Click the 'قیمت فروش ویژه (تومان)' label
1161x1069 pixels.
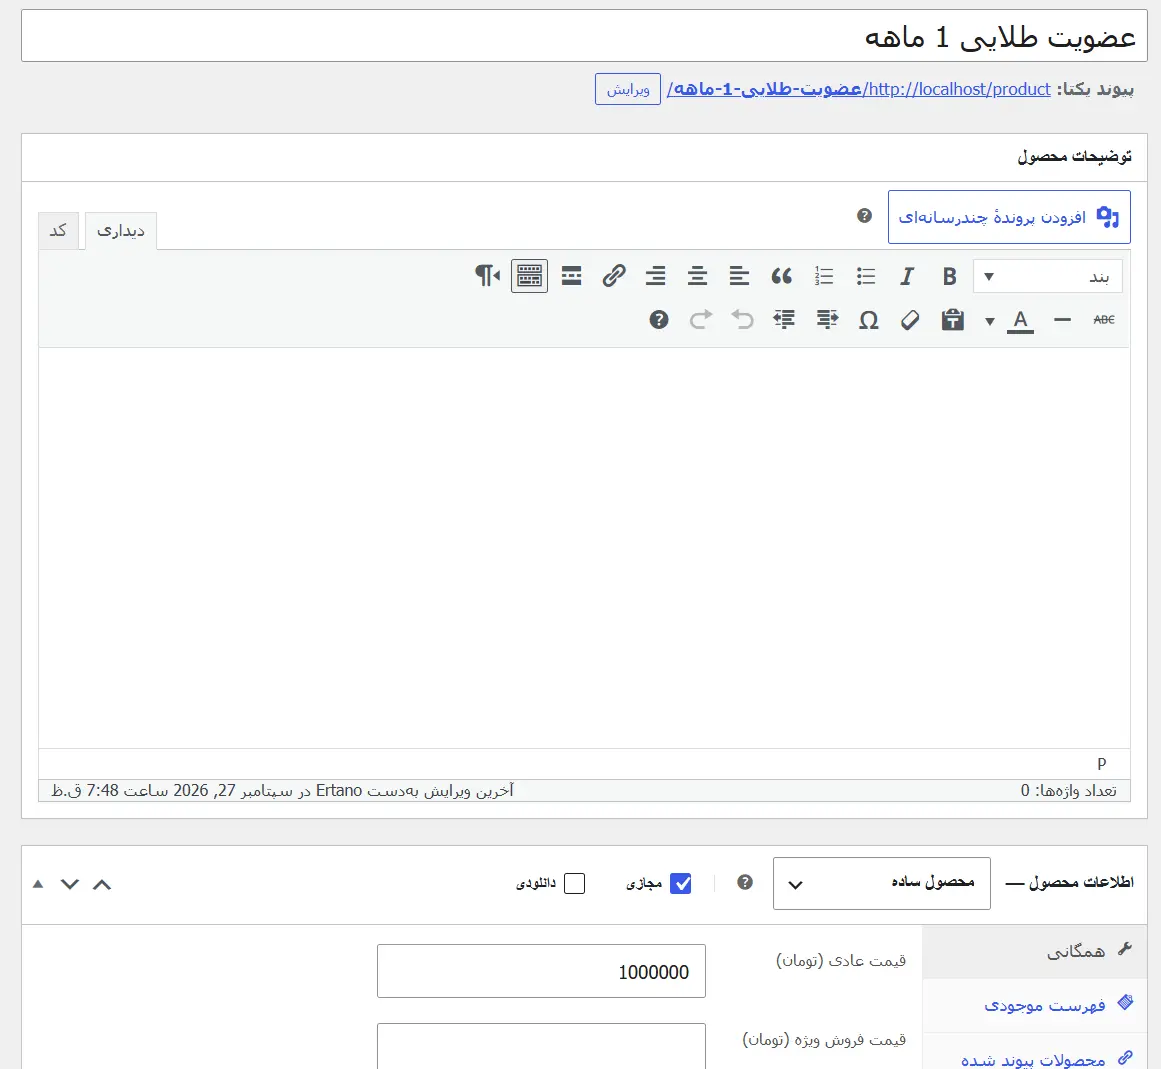point(824,1039)
